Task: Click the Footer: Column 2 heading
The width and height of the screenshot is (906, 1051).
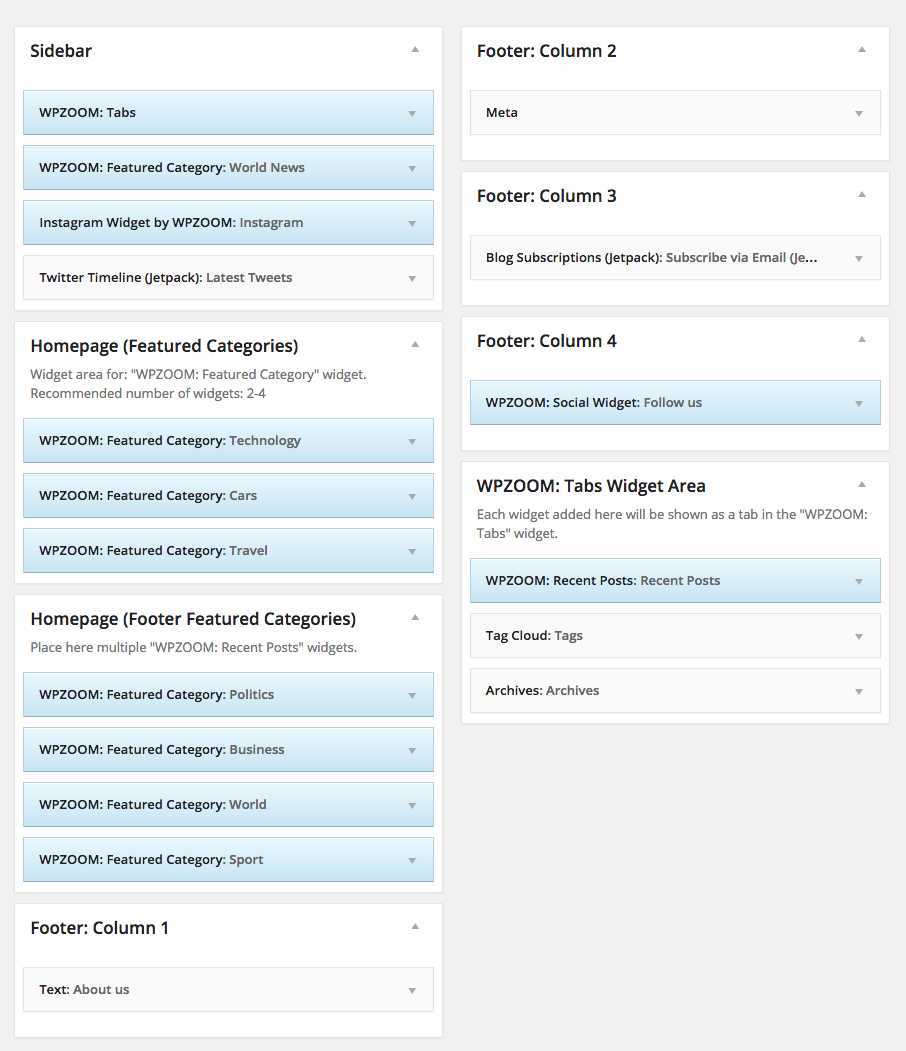Action: click(x=546, y=51)
